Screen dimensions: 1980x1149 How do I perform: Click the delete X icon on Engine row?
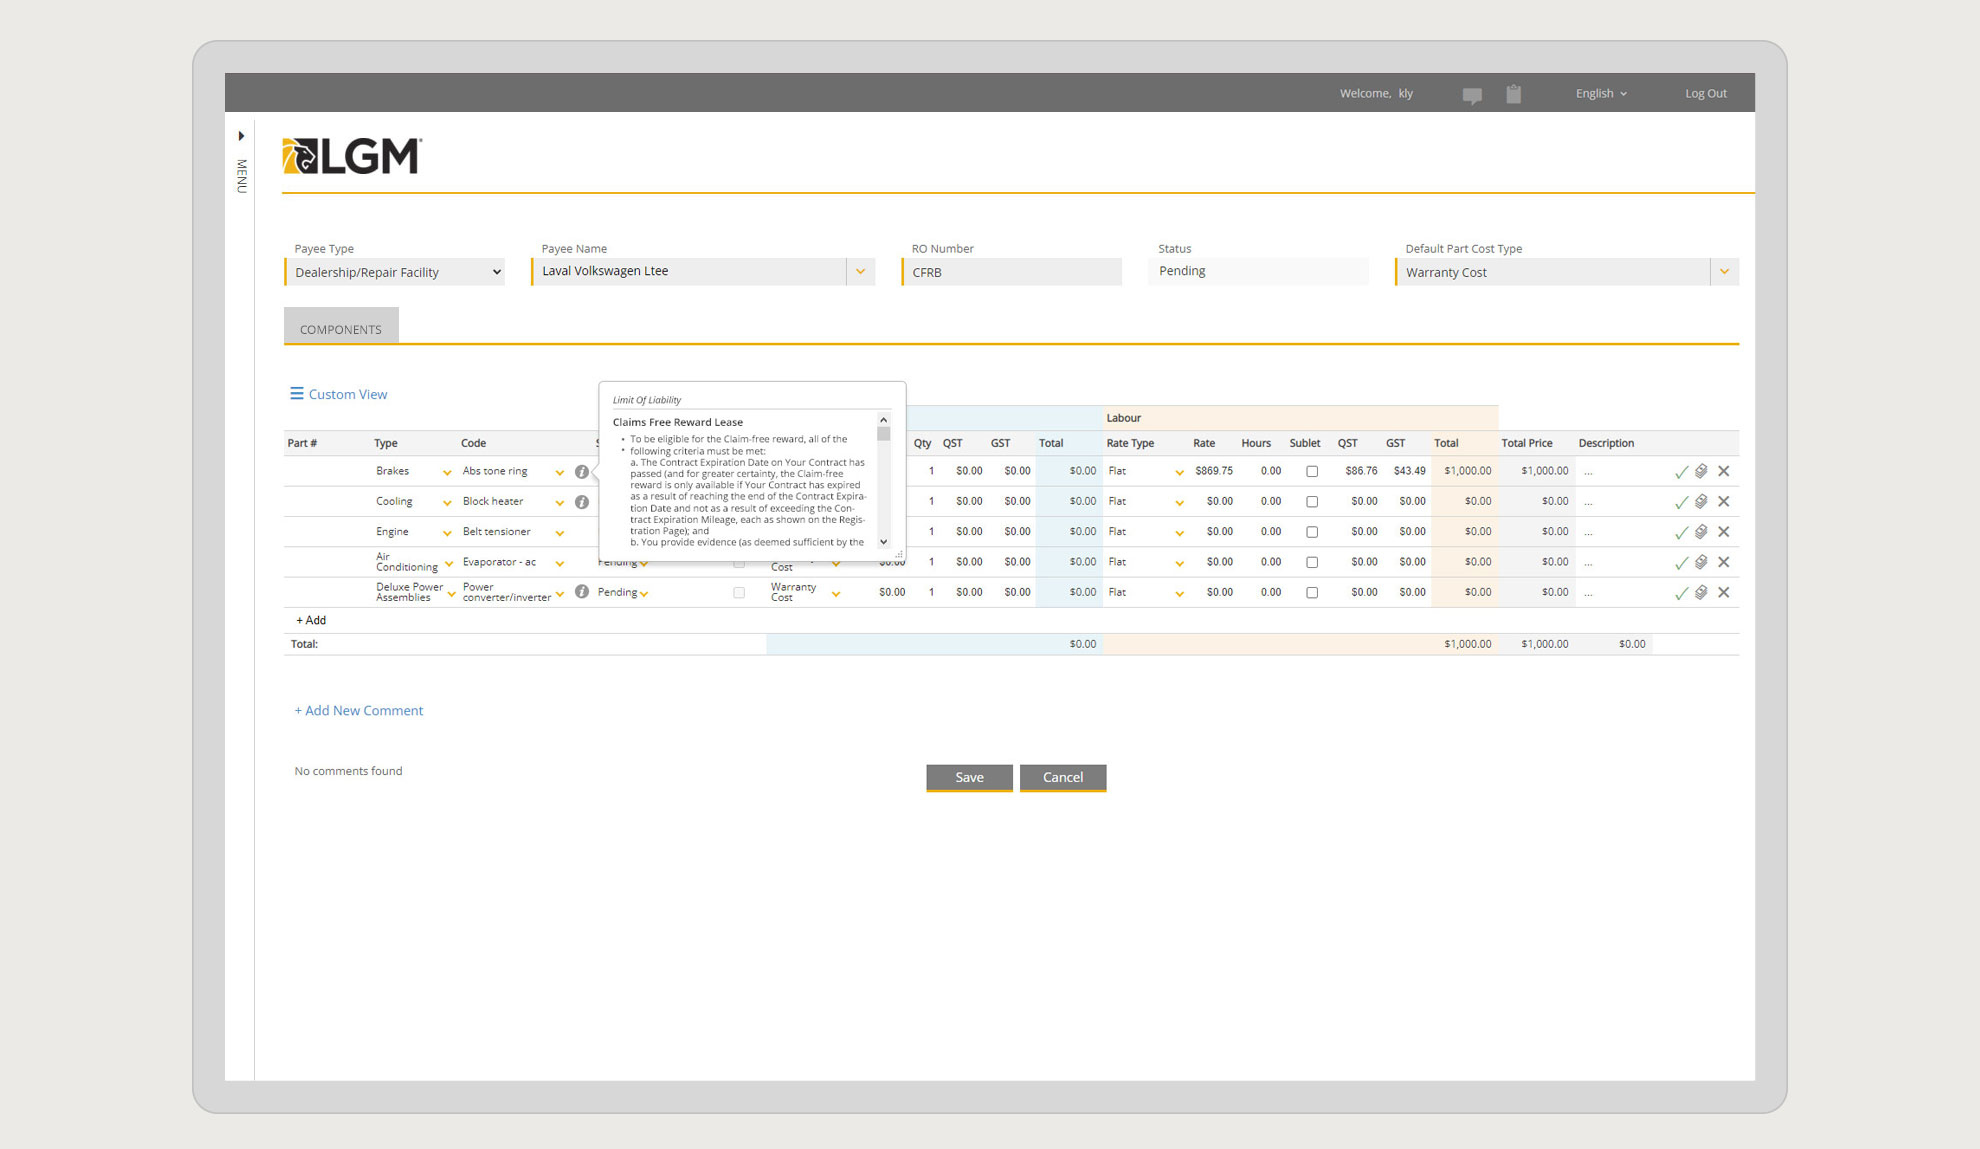click(1724, 531)
